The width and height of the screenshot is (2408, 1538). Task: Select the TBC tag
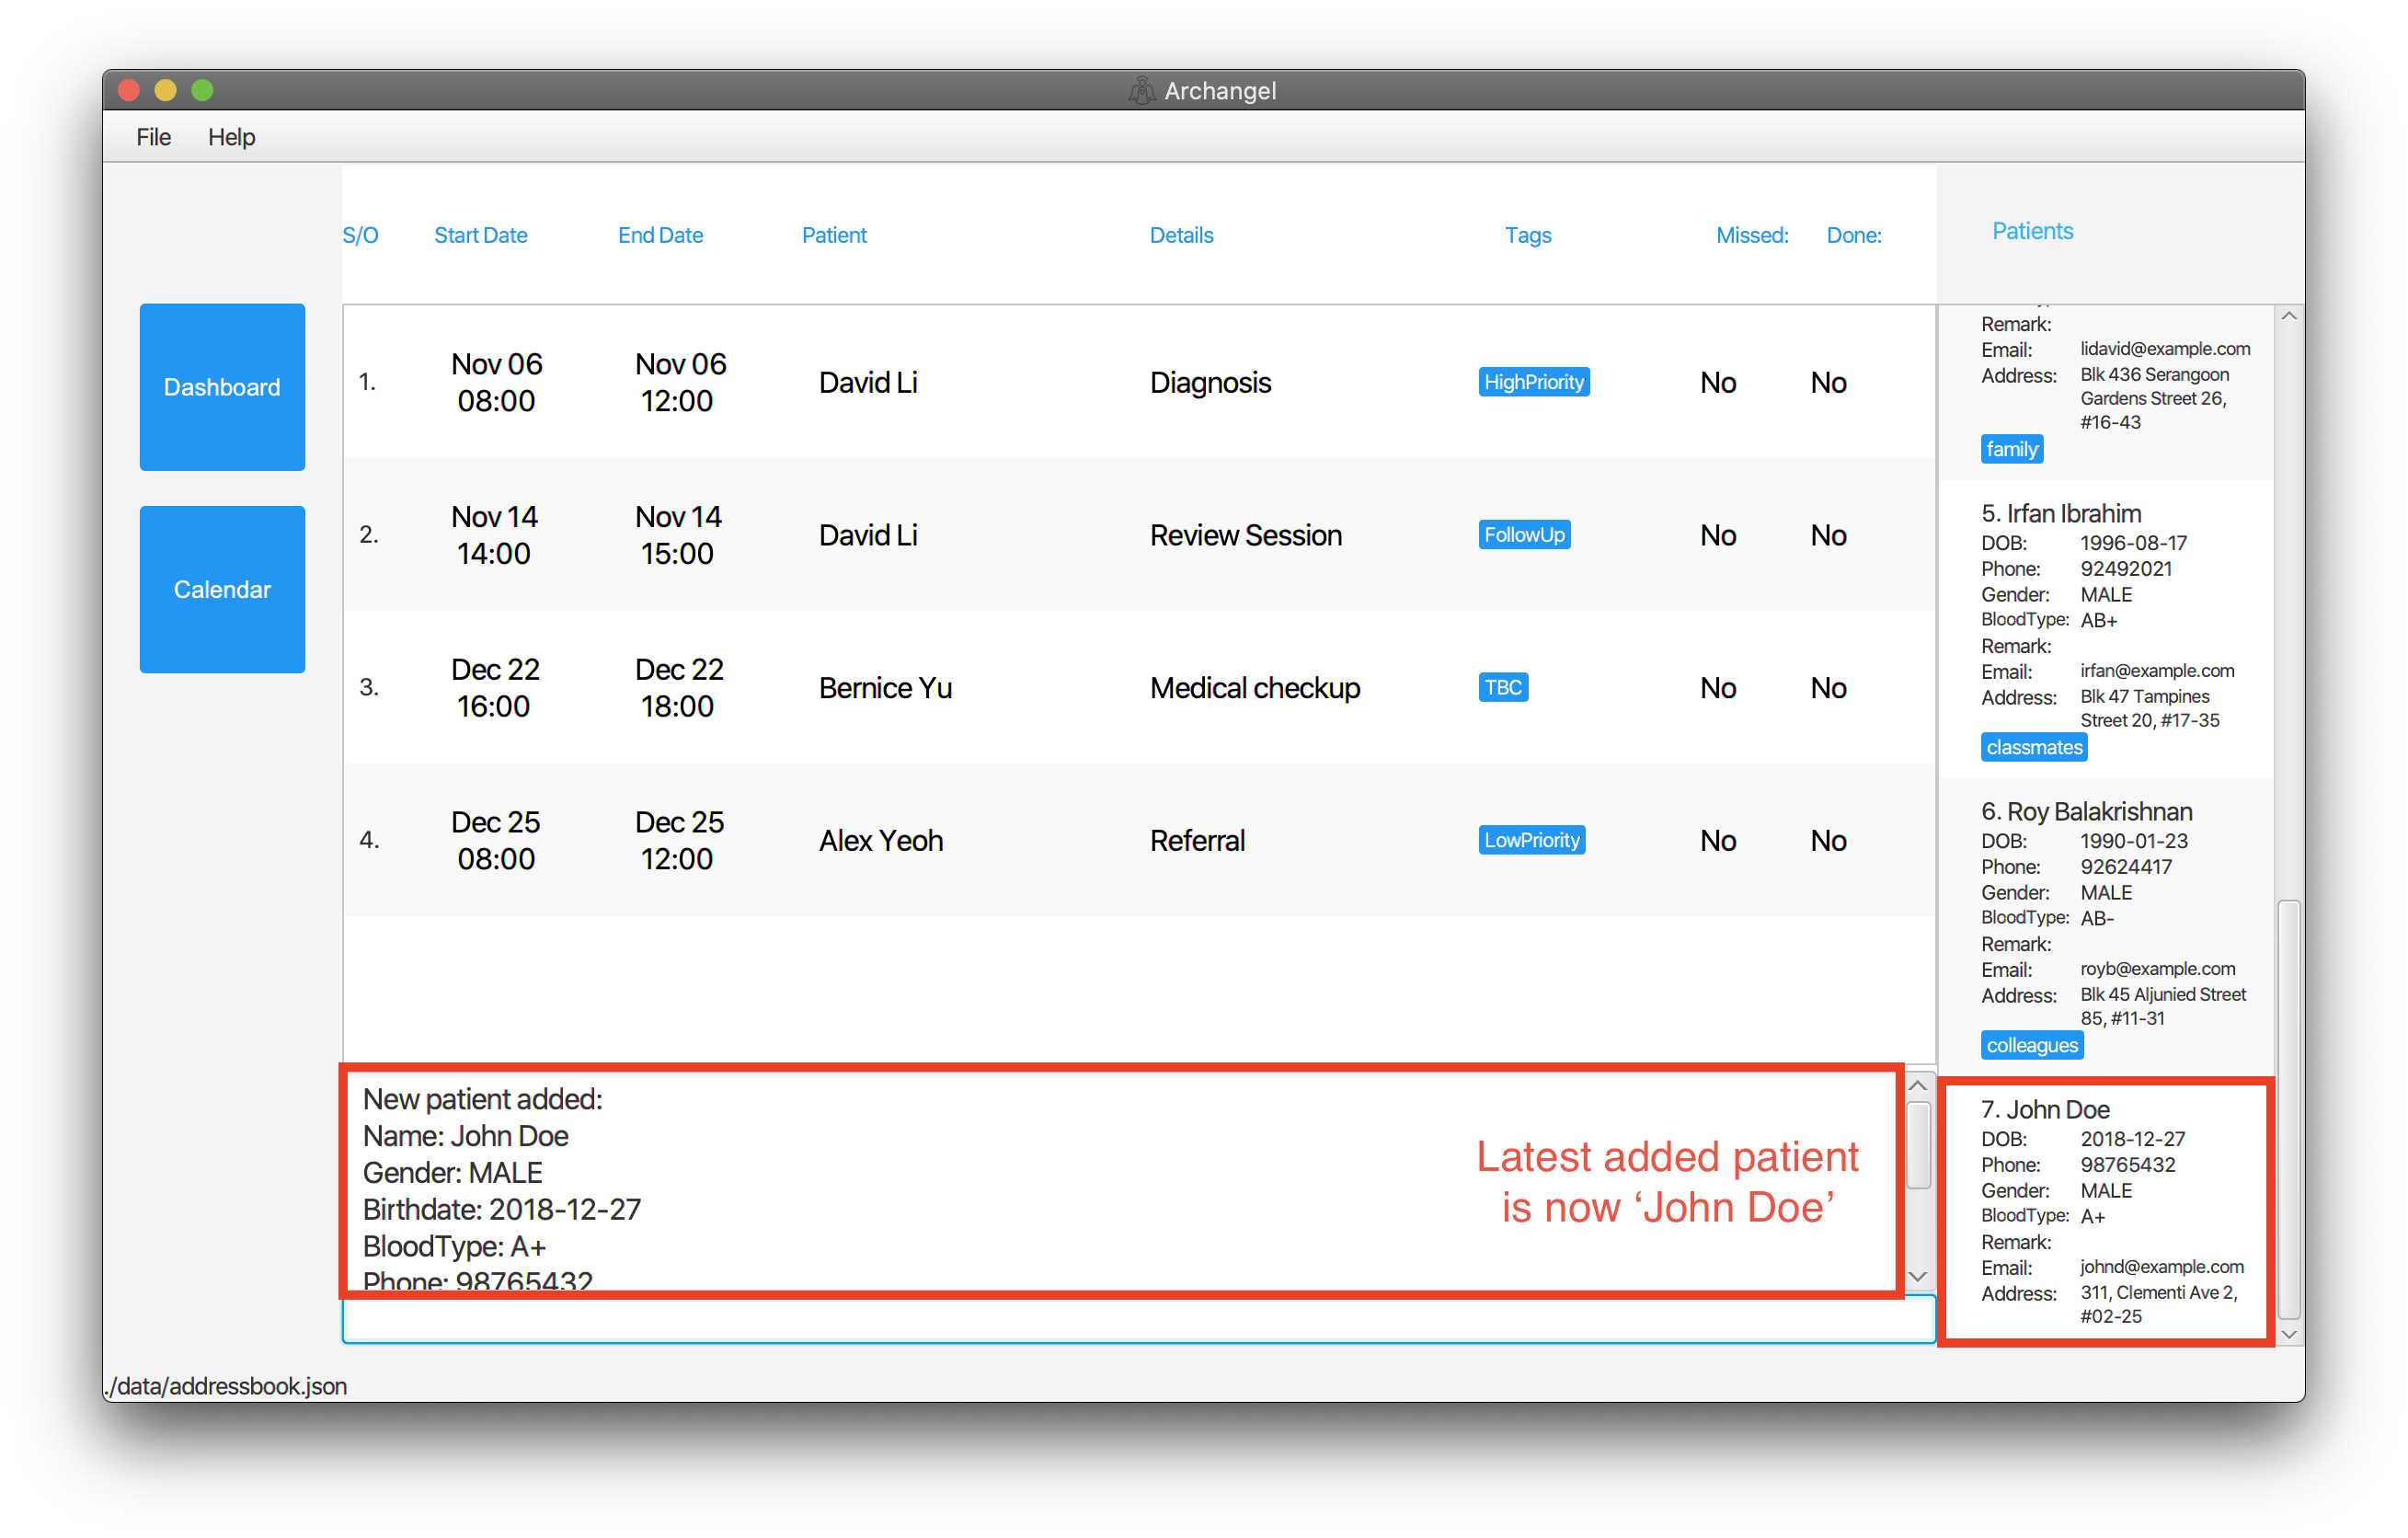[x=1502, y=687]
